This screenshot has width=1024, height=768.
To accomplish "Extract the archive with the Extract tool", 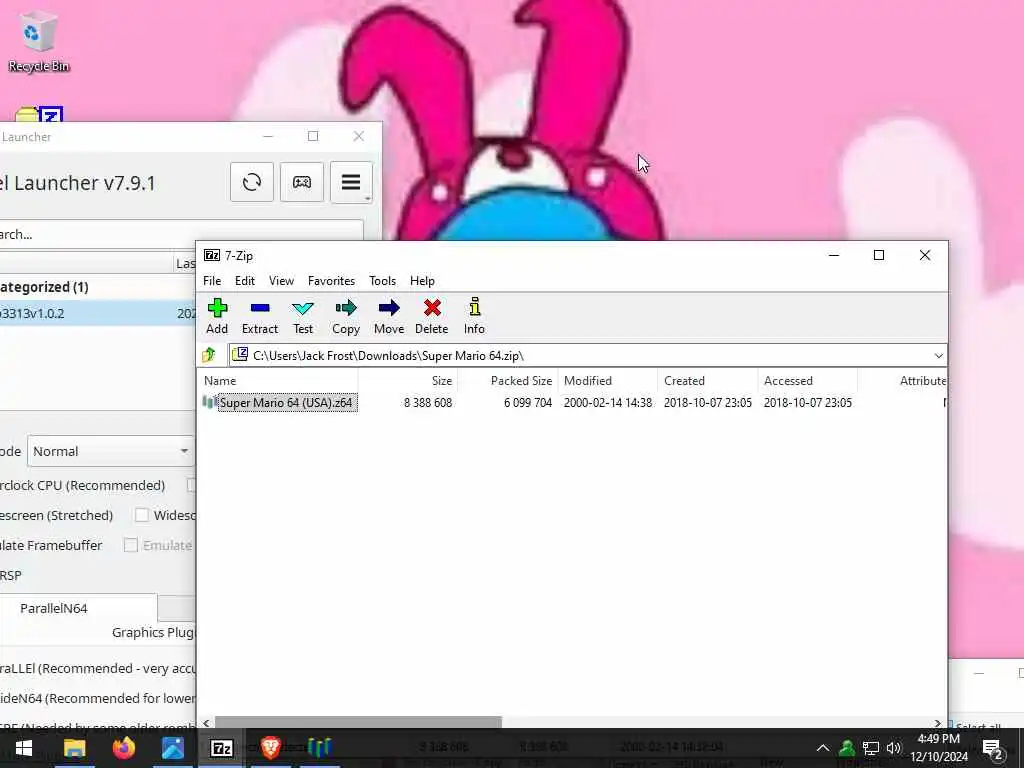I will [260, 317].
